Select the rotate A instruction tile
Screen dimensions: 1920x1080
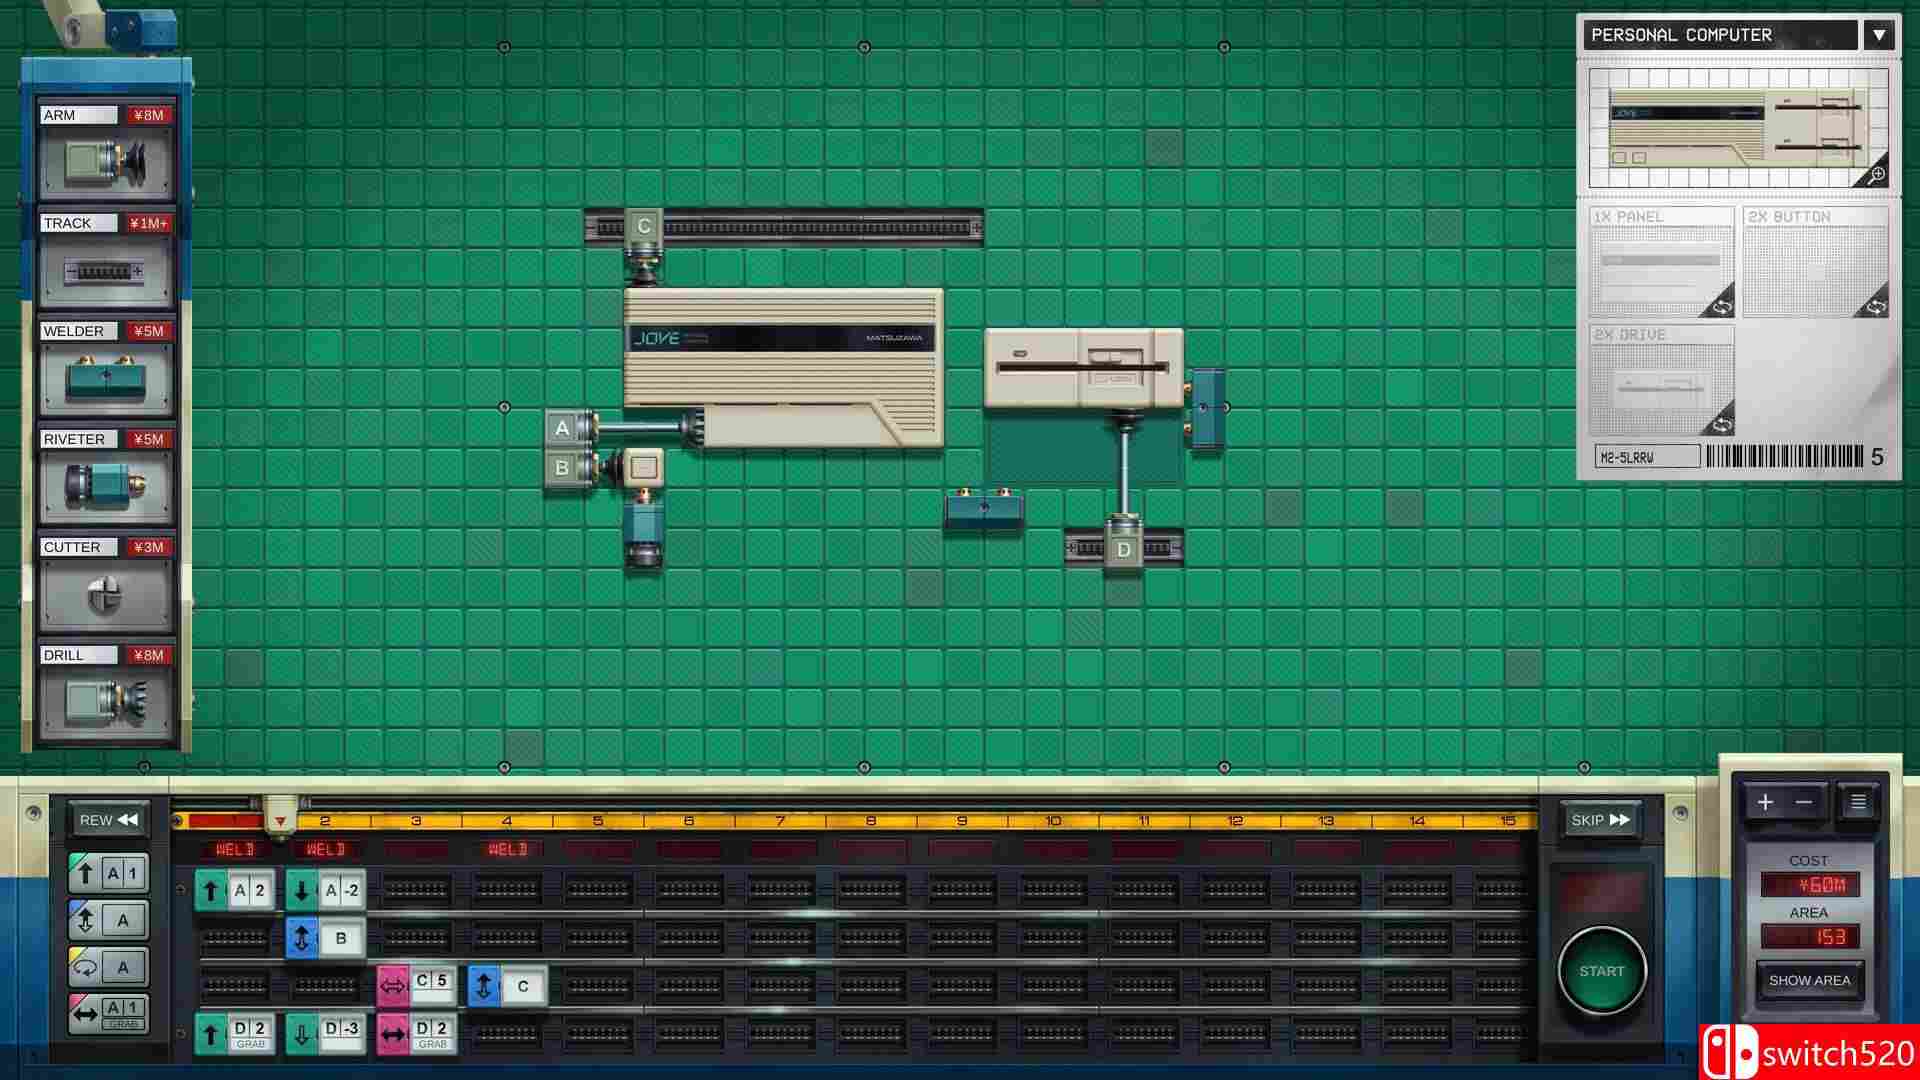pyautogui.click(x=108, y=967)
